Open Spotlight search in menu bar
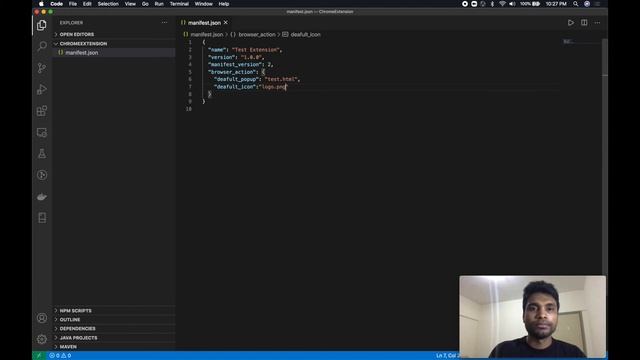This screenshot has height=360, width=640. click(576, 4)
